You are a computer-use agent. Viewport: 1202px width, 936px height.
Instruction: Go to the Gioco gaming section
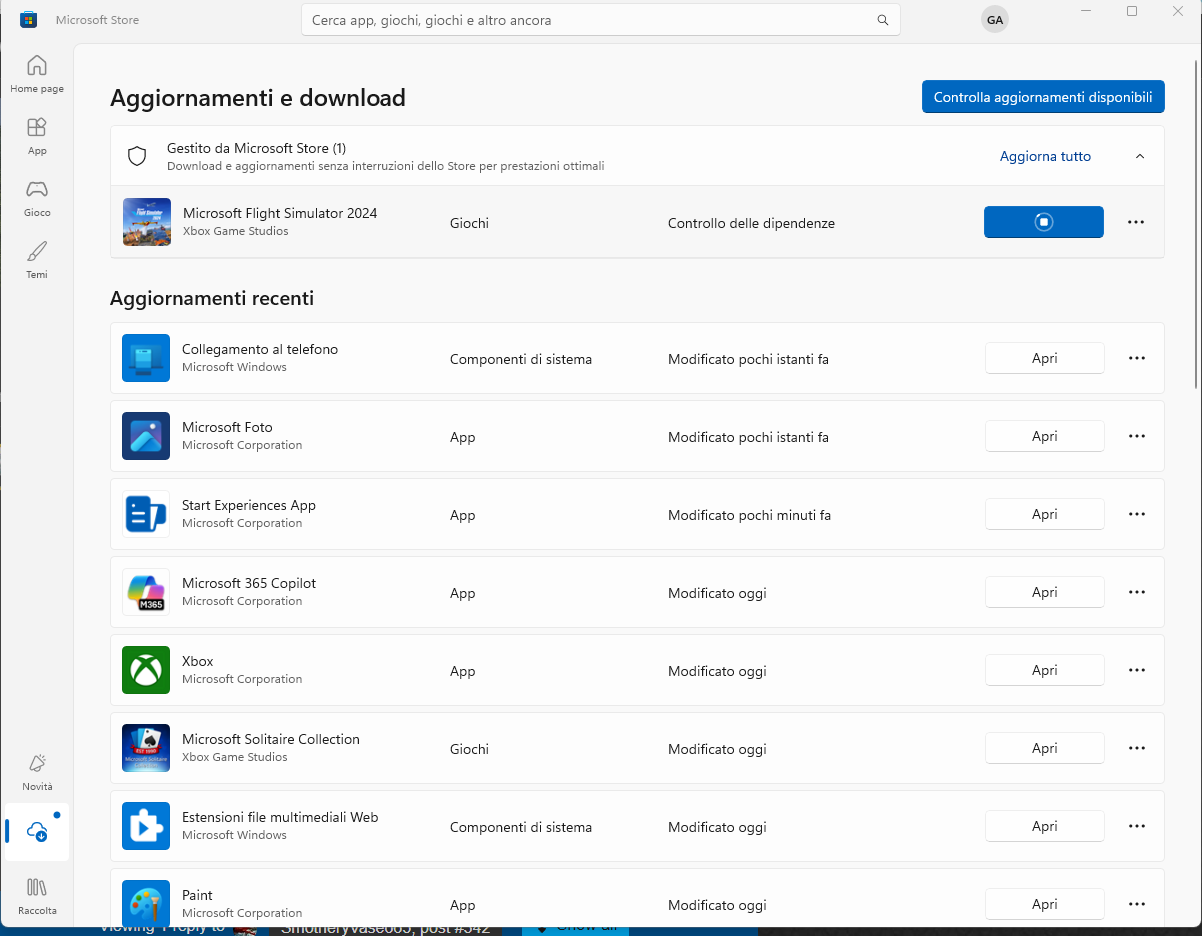coord(37,198)
